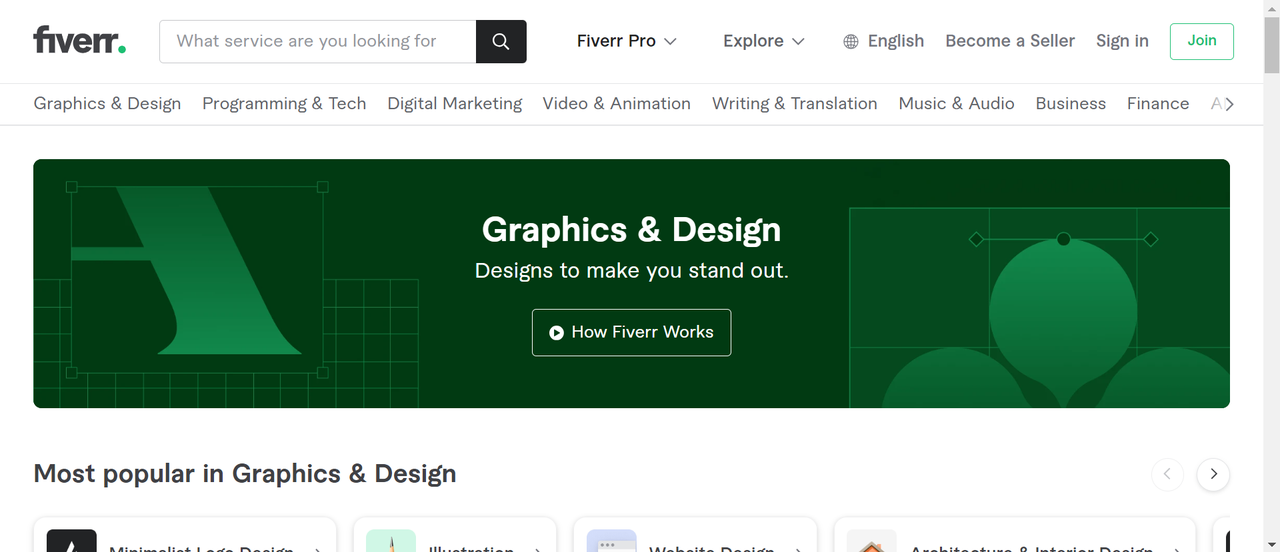The height and width of the screenshot is (552, 1280).
Task: Expand the Explore dropdown
Action: [x=764, y=41]
